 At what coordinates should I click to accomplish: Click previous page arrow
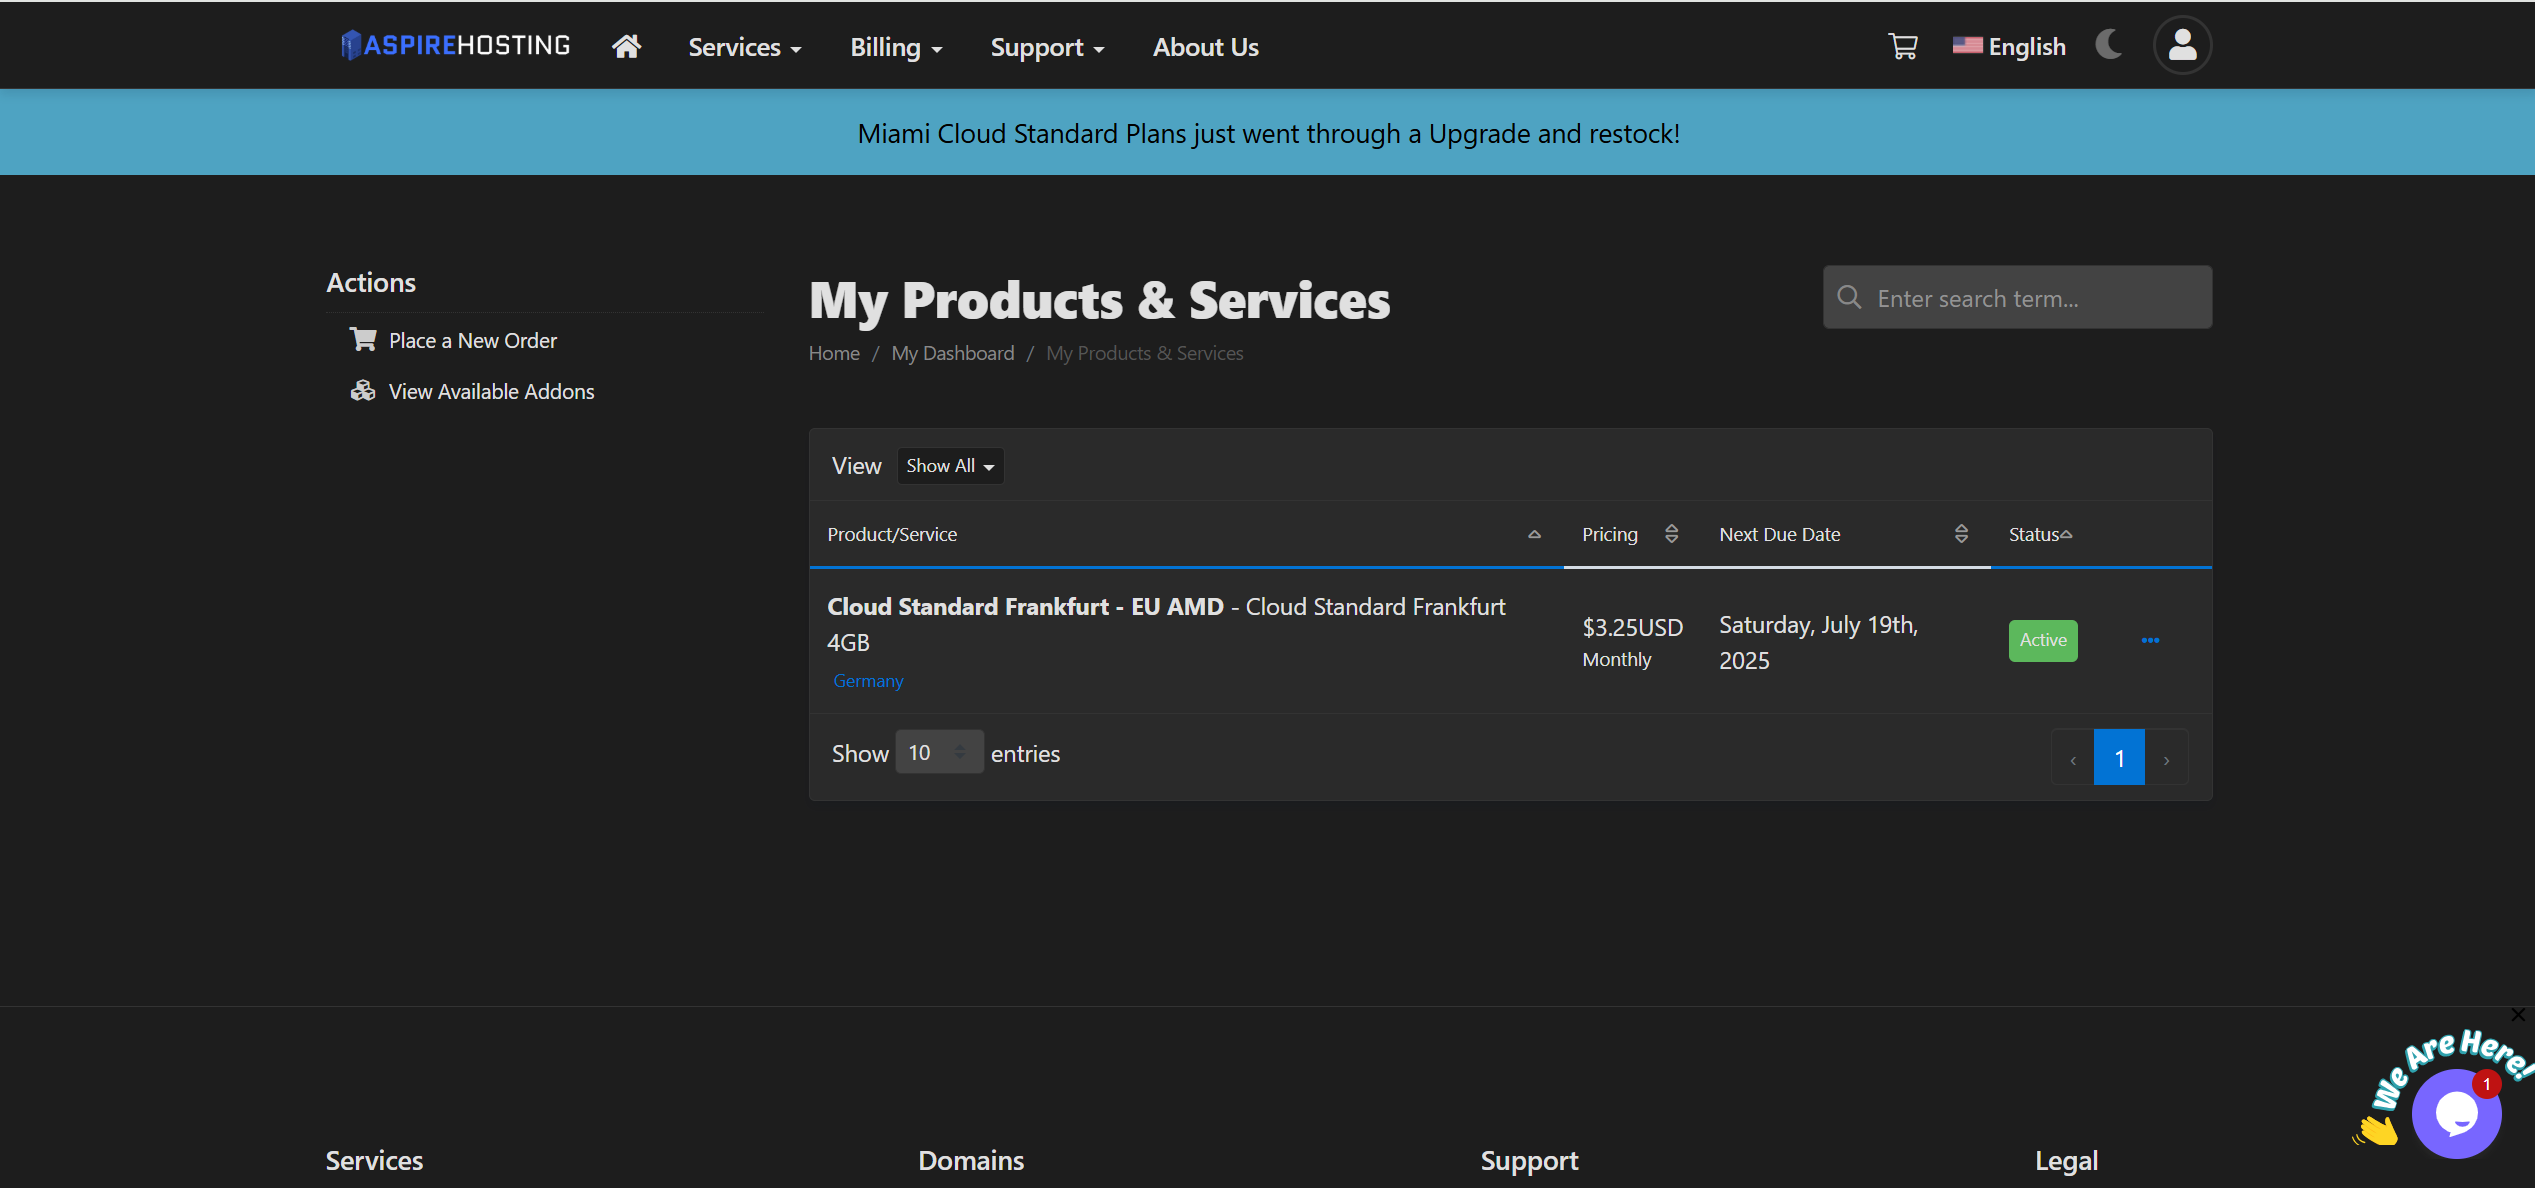point(2073,758)
